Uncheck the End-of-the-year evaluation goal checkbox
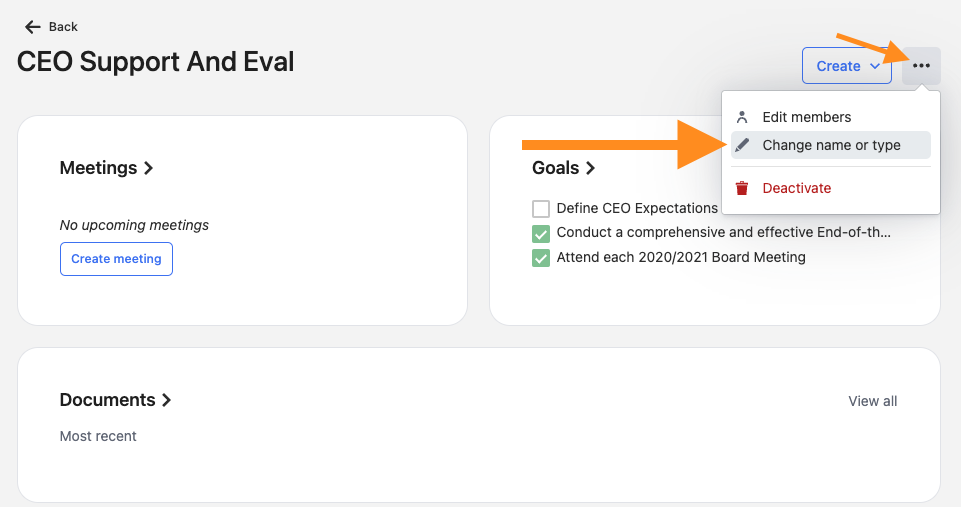The image size is (961, 507). 541,234
